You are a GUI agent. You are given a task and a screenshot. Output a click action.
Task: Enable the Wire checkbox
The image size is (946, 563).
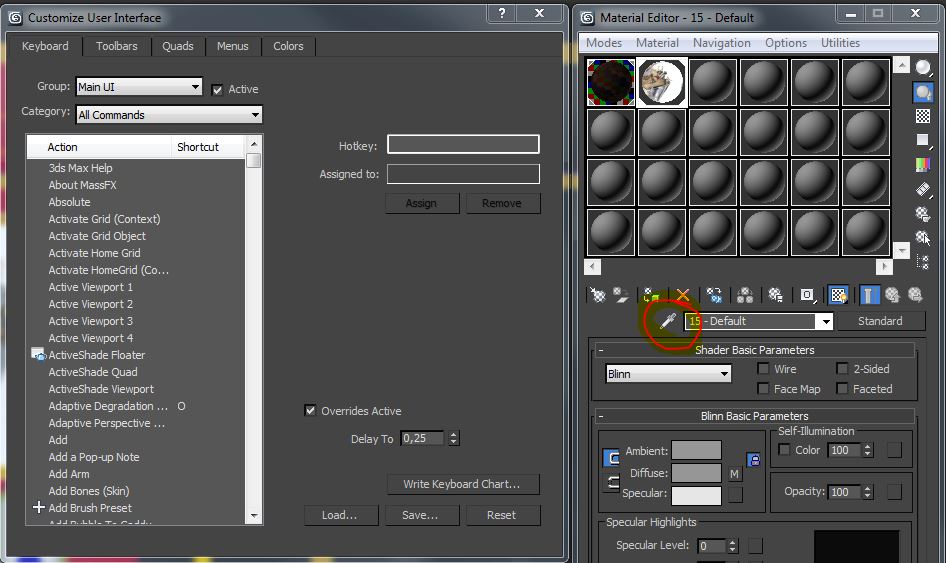tap(763, 368)
